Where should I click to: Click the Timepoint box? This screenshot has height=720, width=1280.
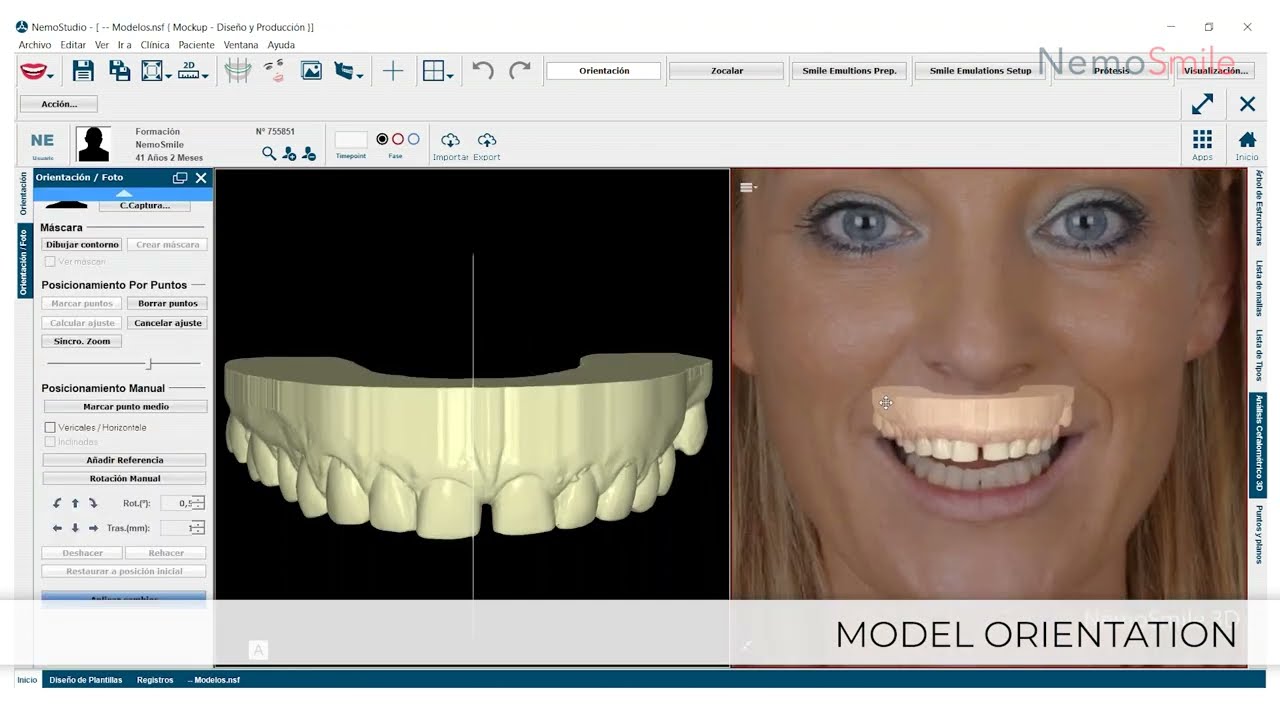coord(351,140)
